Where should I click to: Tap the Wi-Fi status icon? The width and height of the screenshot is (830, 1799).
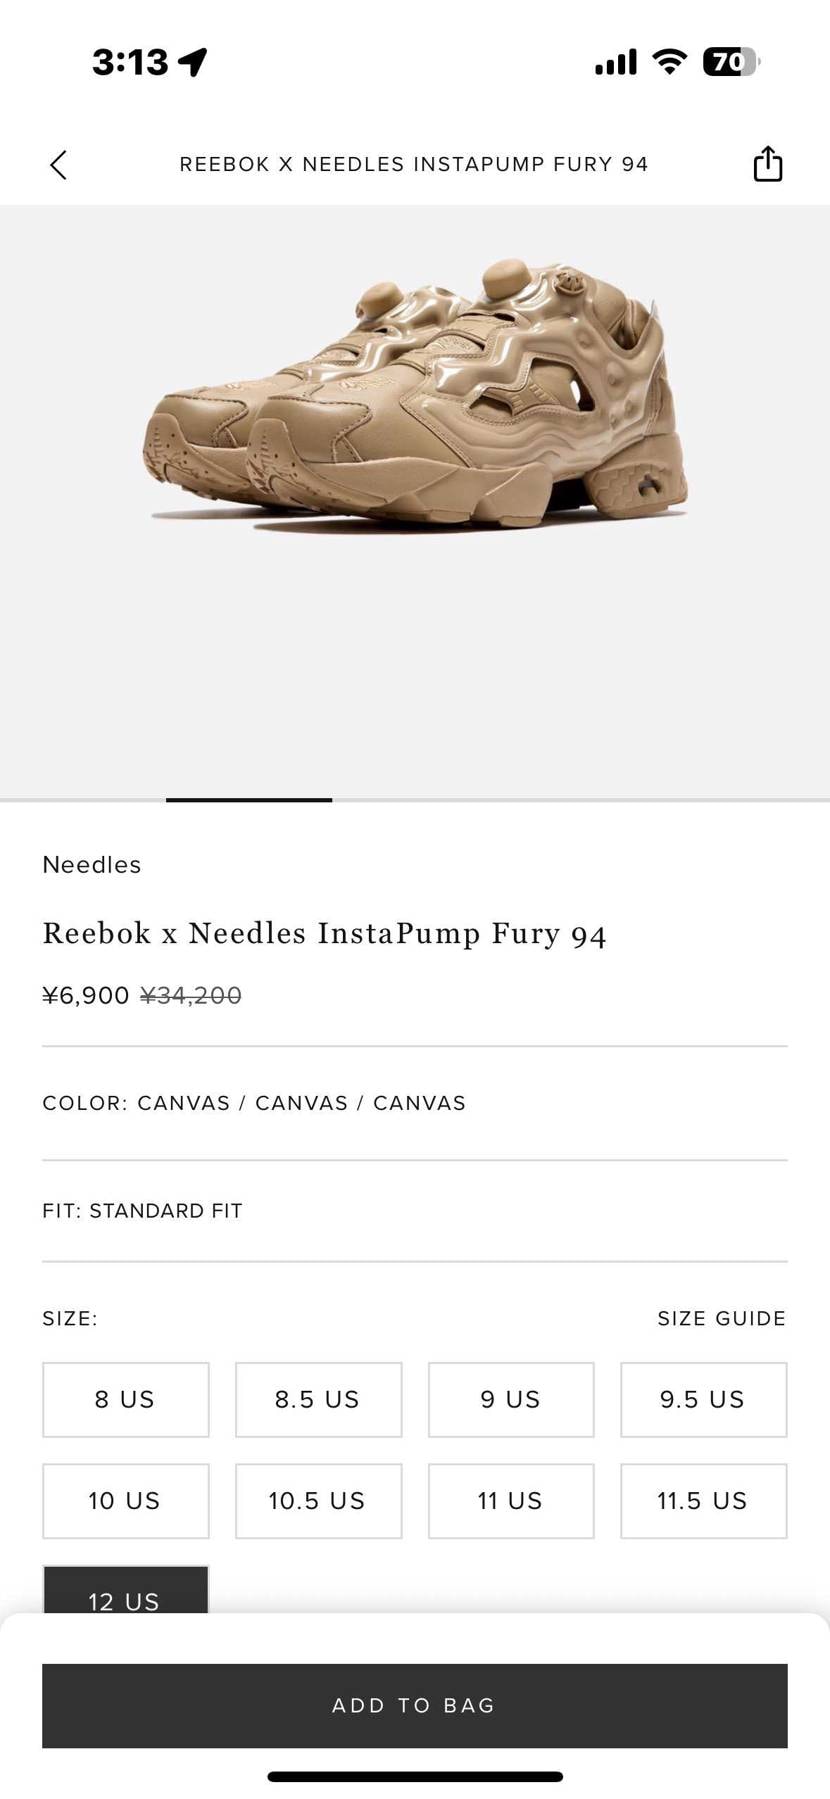pyautogui.click(x=669, y=62)
